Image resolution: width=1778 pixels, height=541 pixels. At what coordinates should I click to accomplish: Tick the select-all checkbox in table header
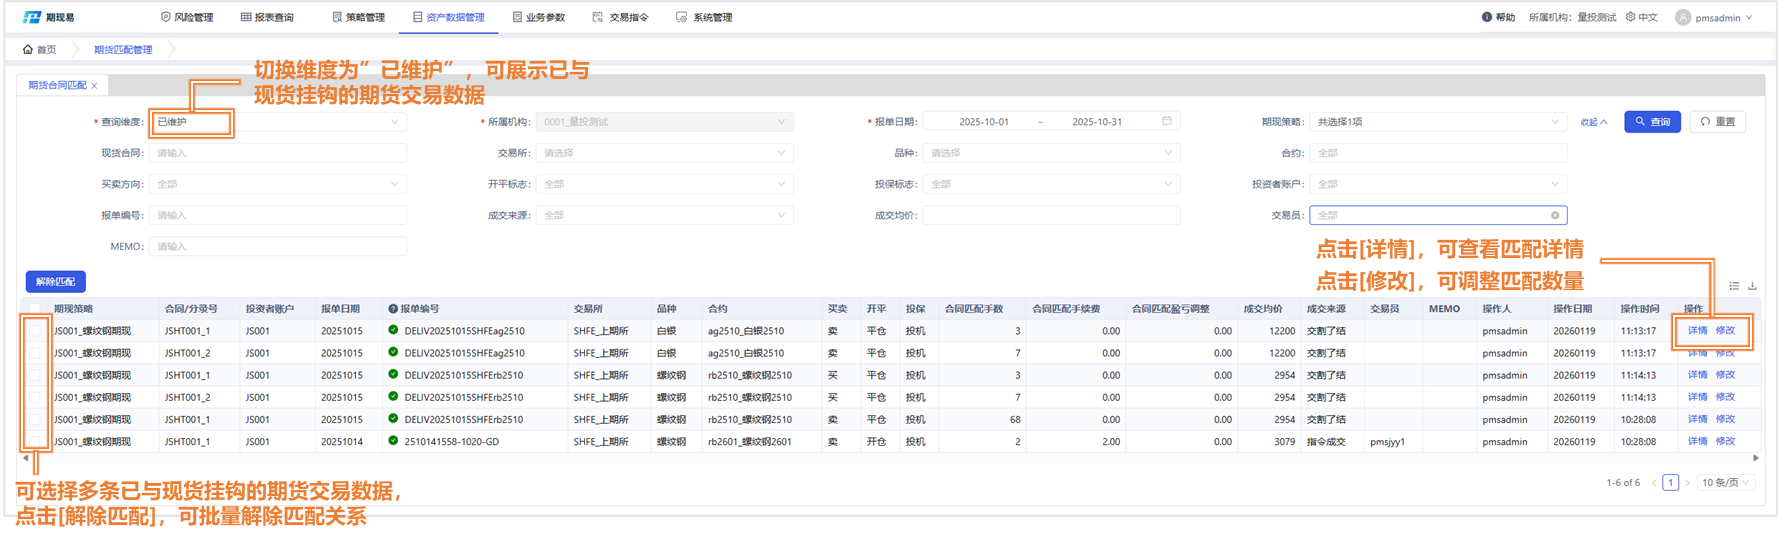pos(35,309)
